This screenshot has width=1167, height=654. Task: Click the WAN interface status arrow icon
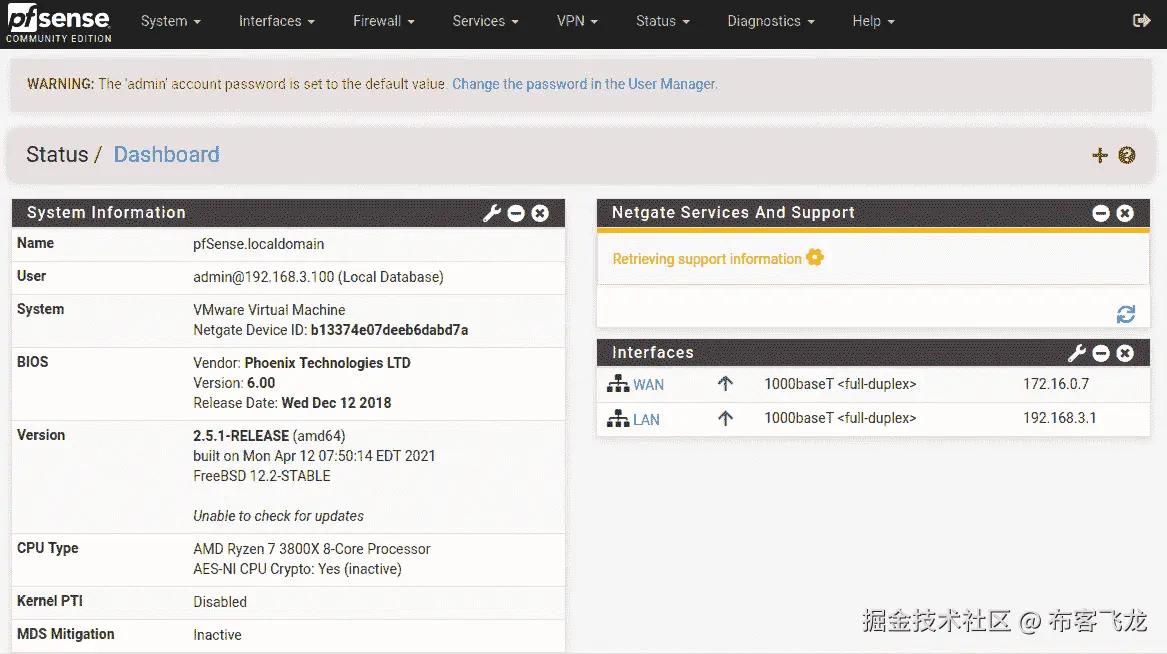[725, 383]
